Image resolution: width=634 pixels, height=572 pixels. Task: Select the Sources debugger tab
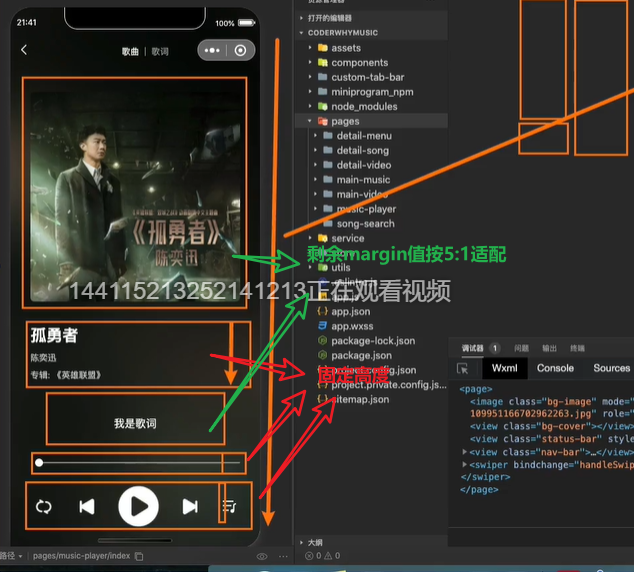click(611, 368)
